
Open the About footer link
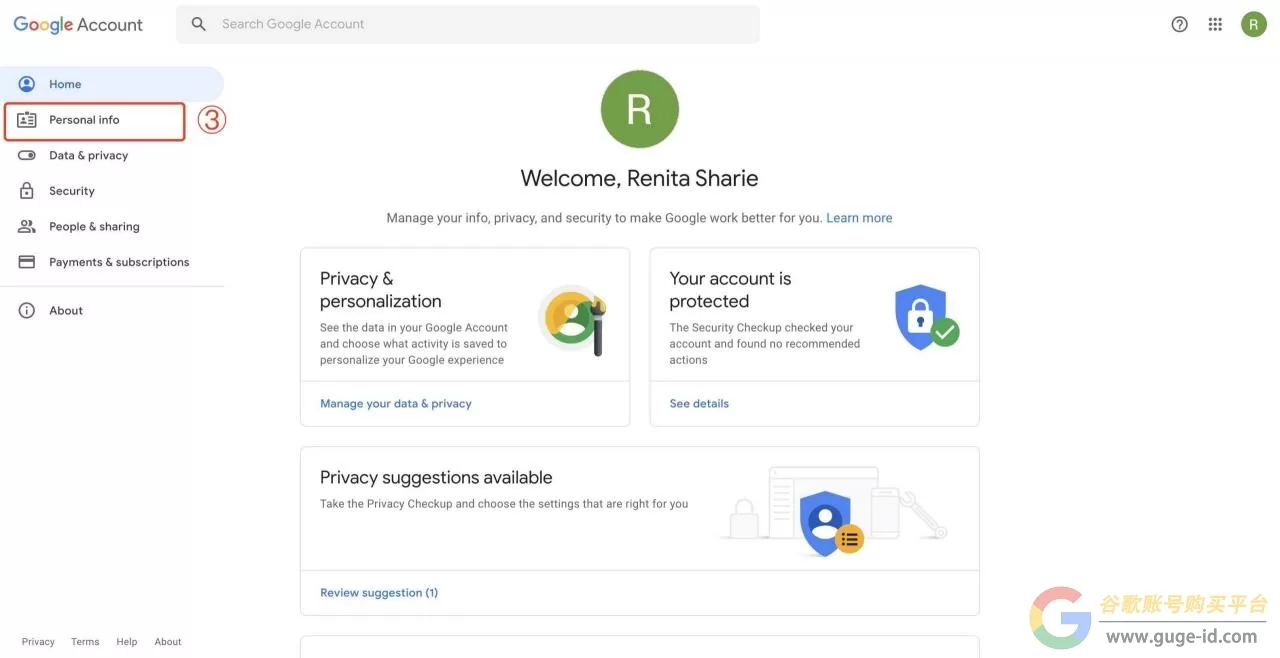point(168,642)
